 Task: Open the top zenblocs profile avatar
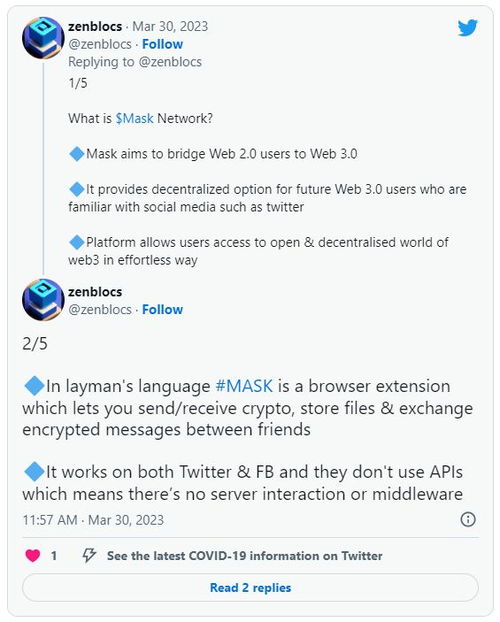[x=43, y=38]
